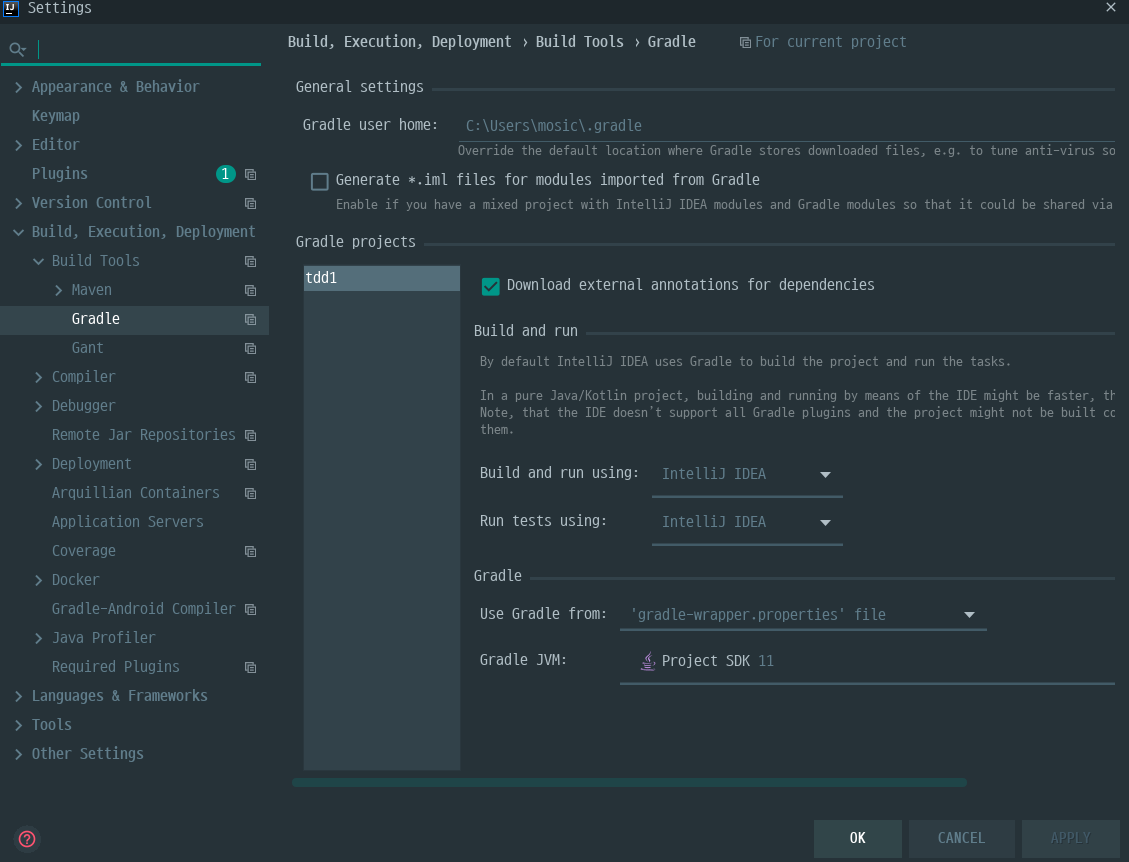Click the Deployment project-level icon
Screen dimensions: 1129x862
click(251, 464)
